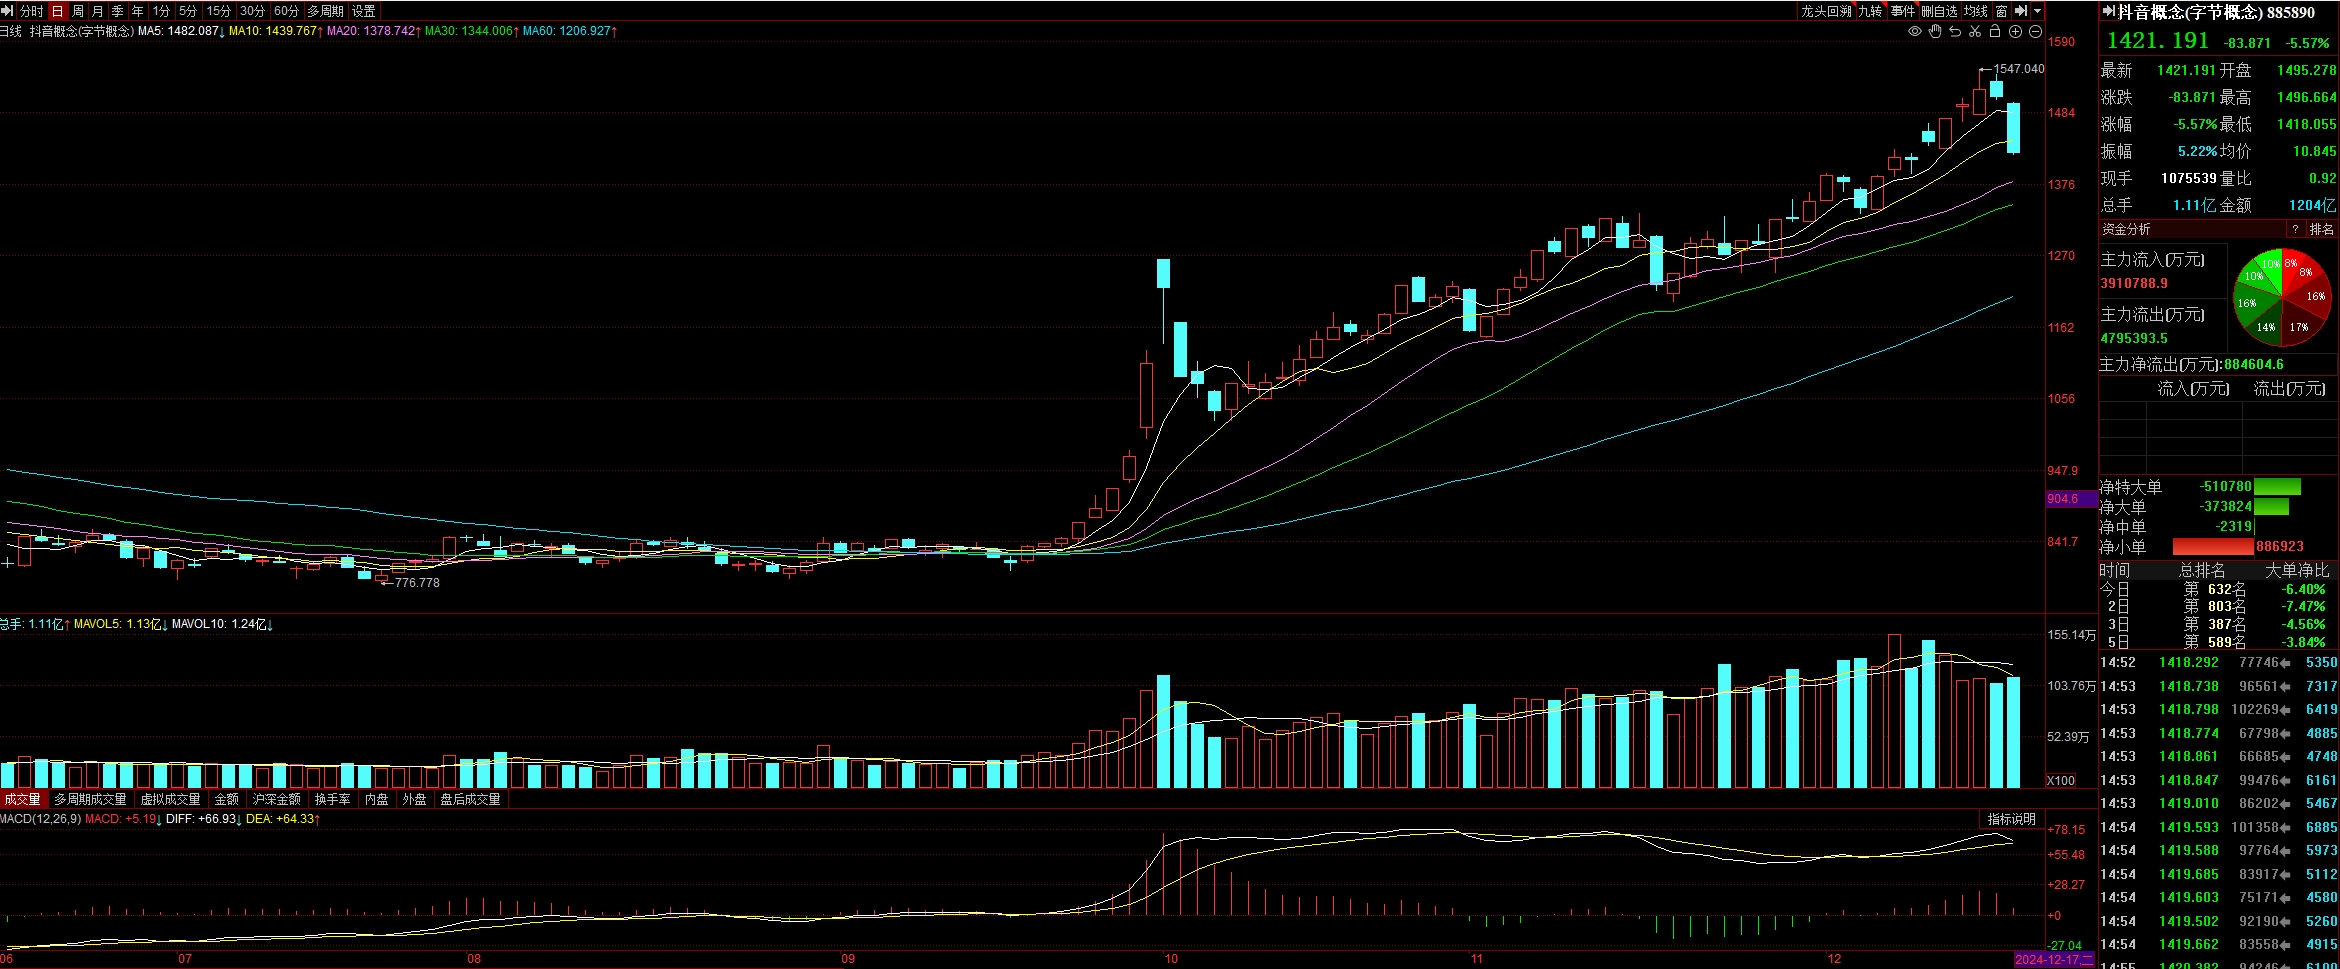Click the MACD(12,26,9) indicator label
The image size is (2340, 969).
[x=41, y=819]
